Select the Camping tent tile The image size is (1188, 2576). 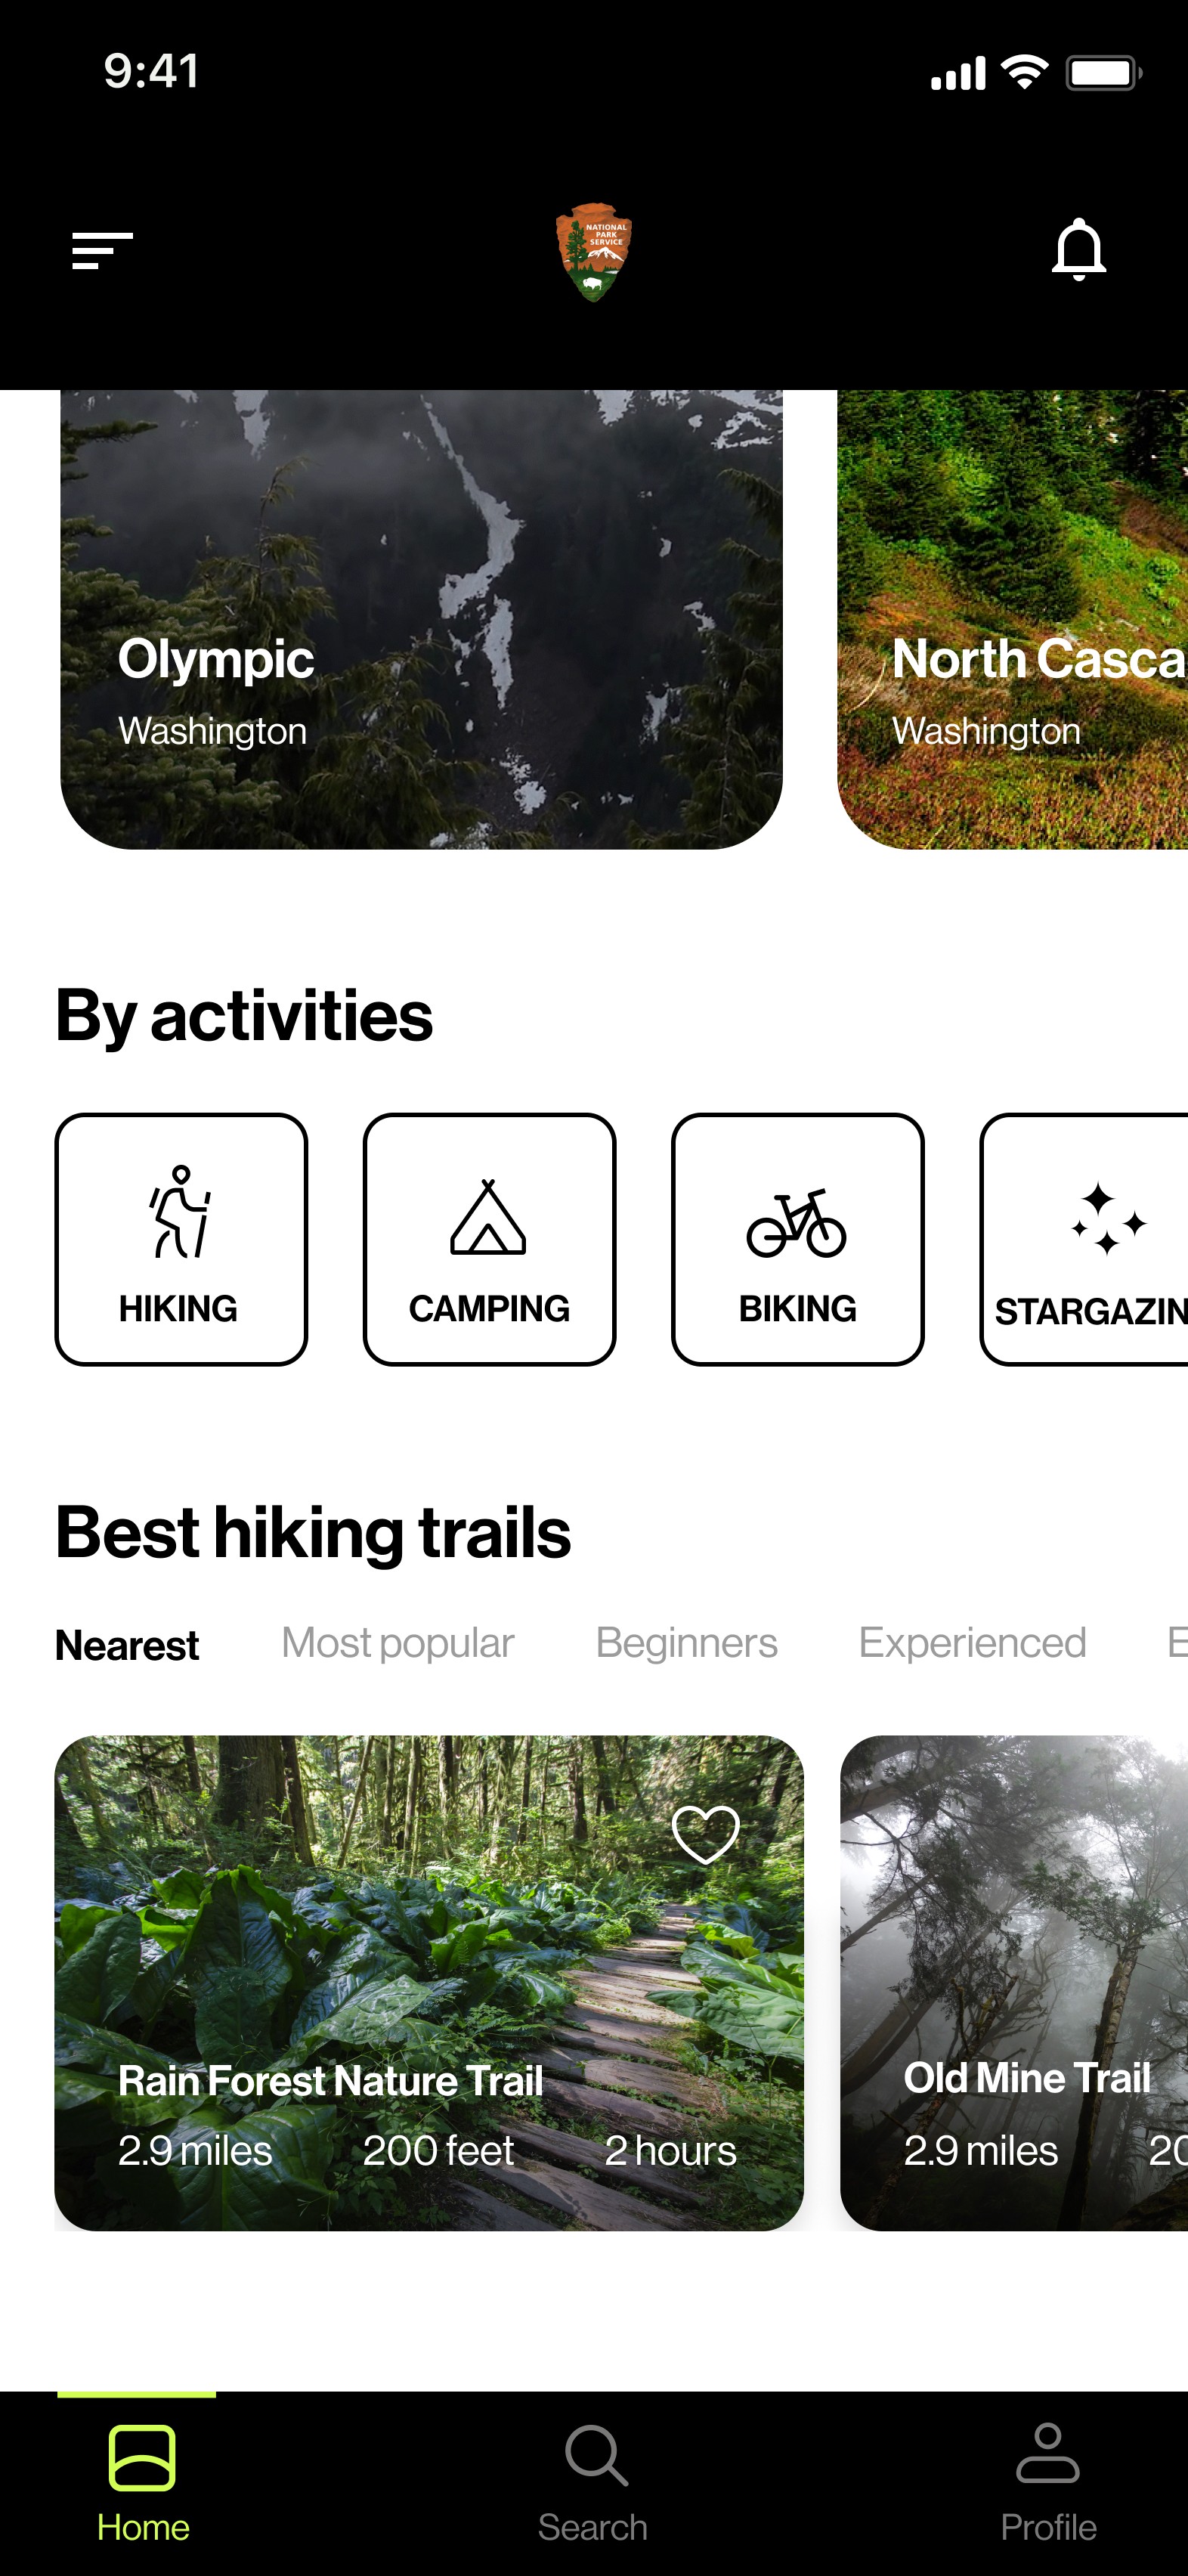click(489, 1239)
